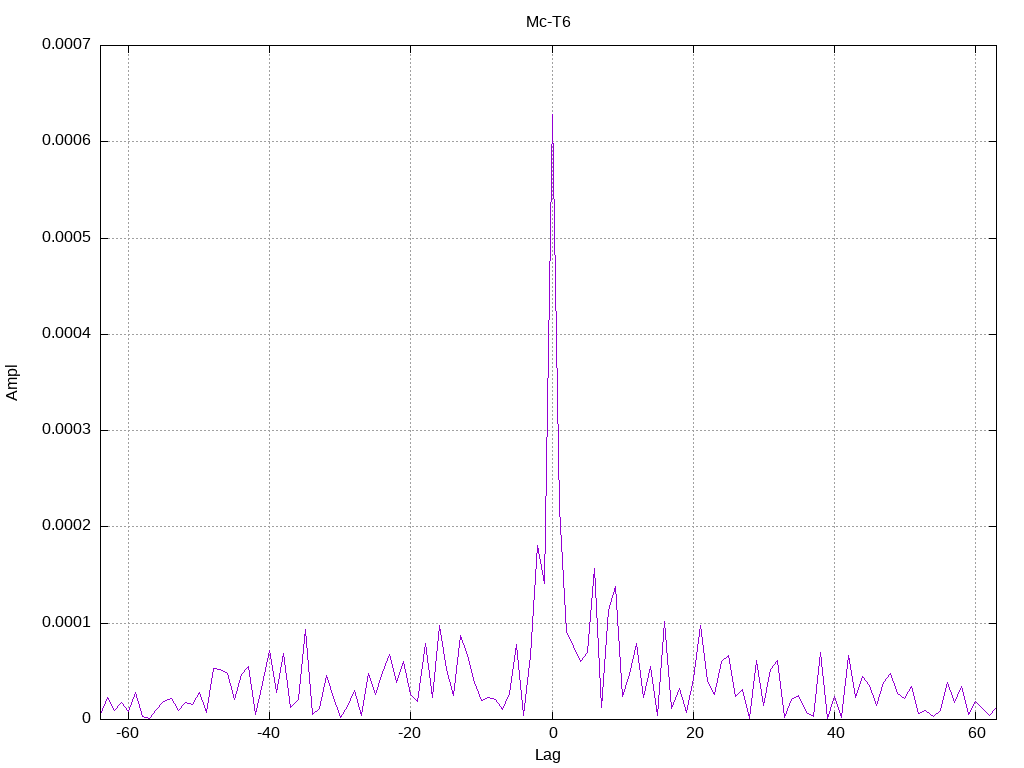
Task: Select the 0.0004 y-axis tick label
Action: [x=67, y=333]
